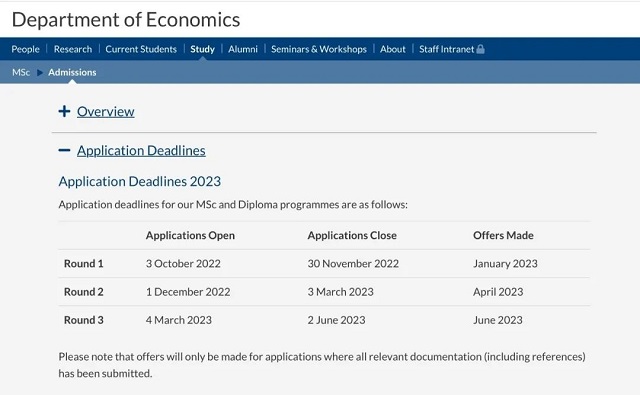
Task: Click the Application Deadlines accordion link
Action: coord(141,151)
